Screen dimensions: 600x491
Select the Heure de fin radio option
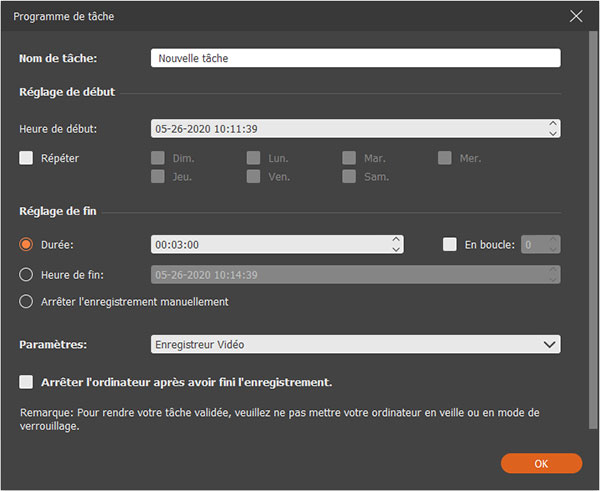(x=27, y=274)
